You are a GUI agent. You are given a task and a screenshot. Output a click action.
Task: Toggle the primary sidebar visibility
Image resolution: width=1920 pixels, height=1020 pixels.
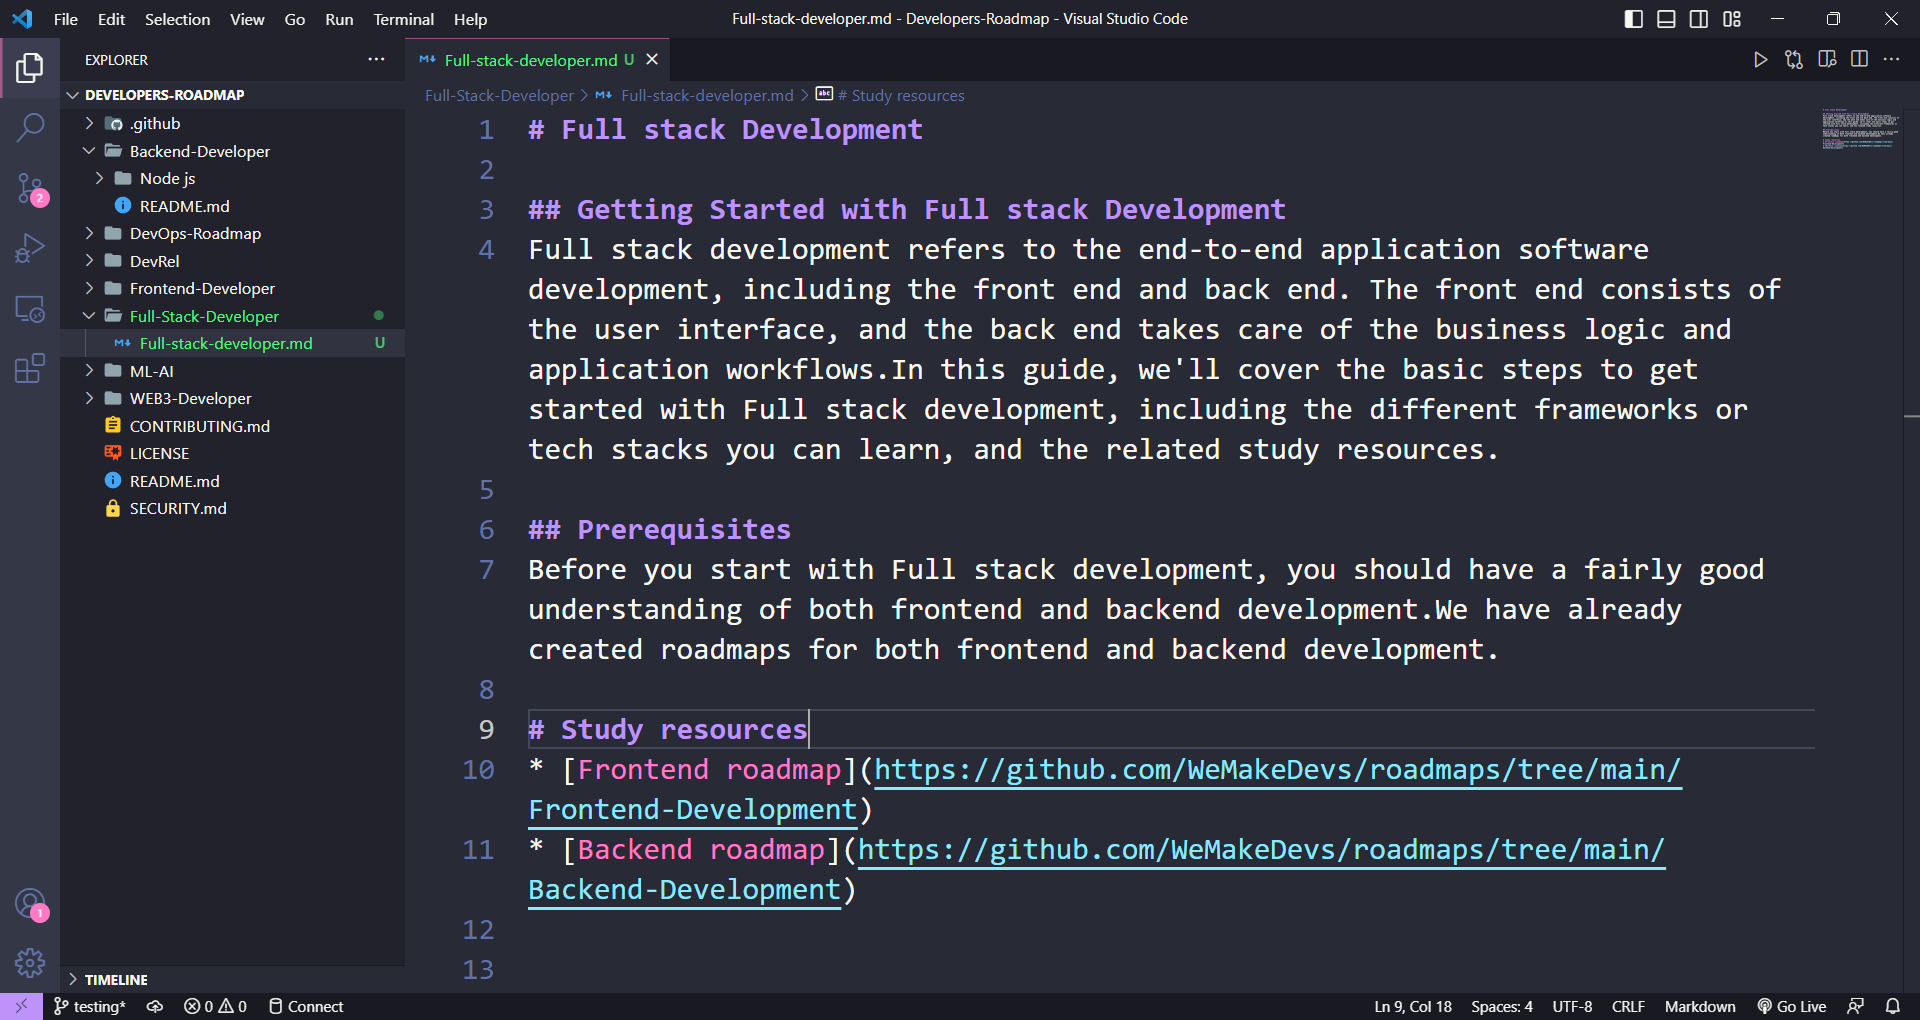point(1633,18)
